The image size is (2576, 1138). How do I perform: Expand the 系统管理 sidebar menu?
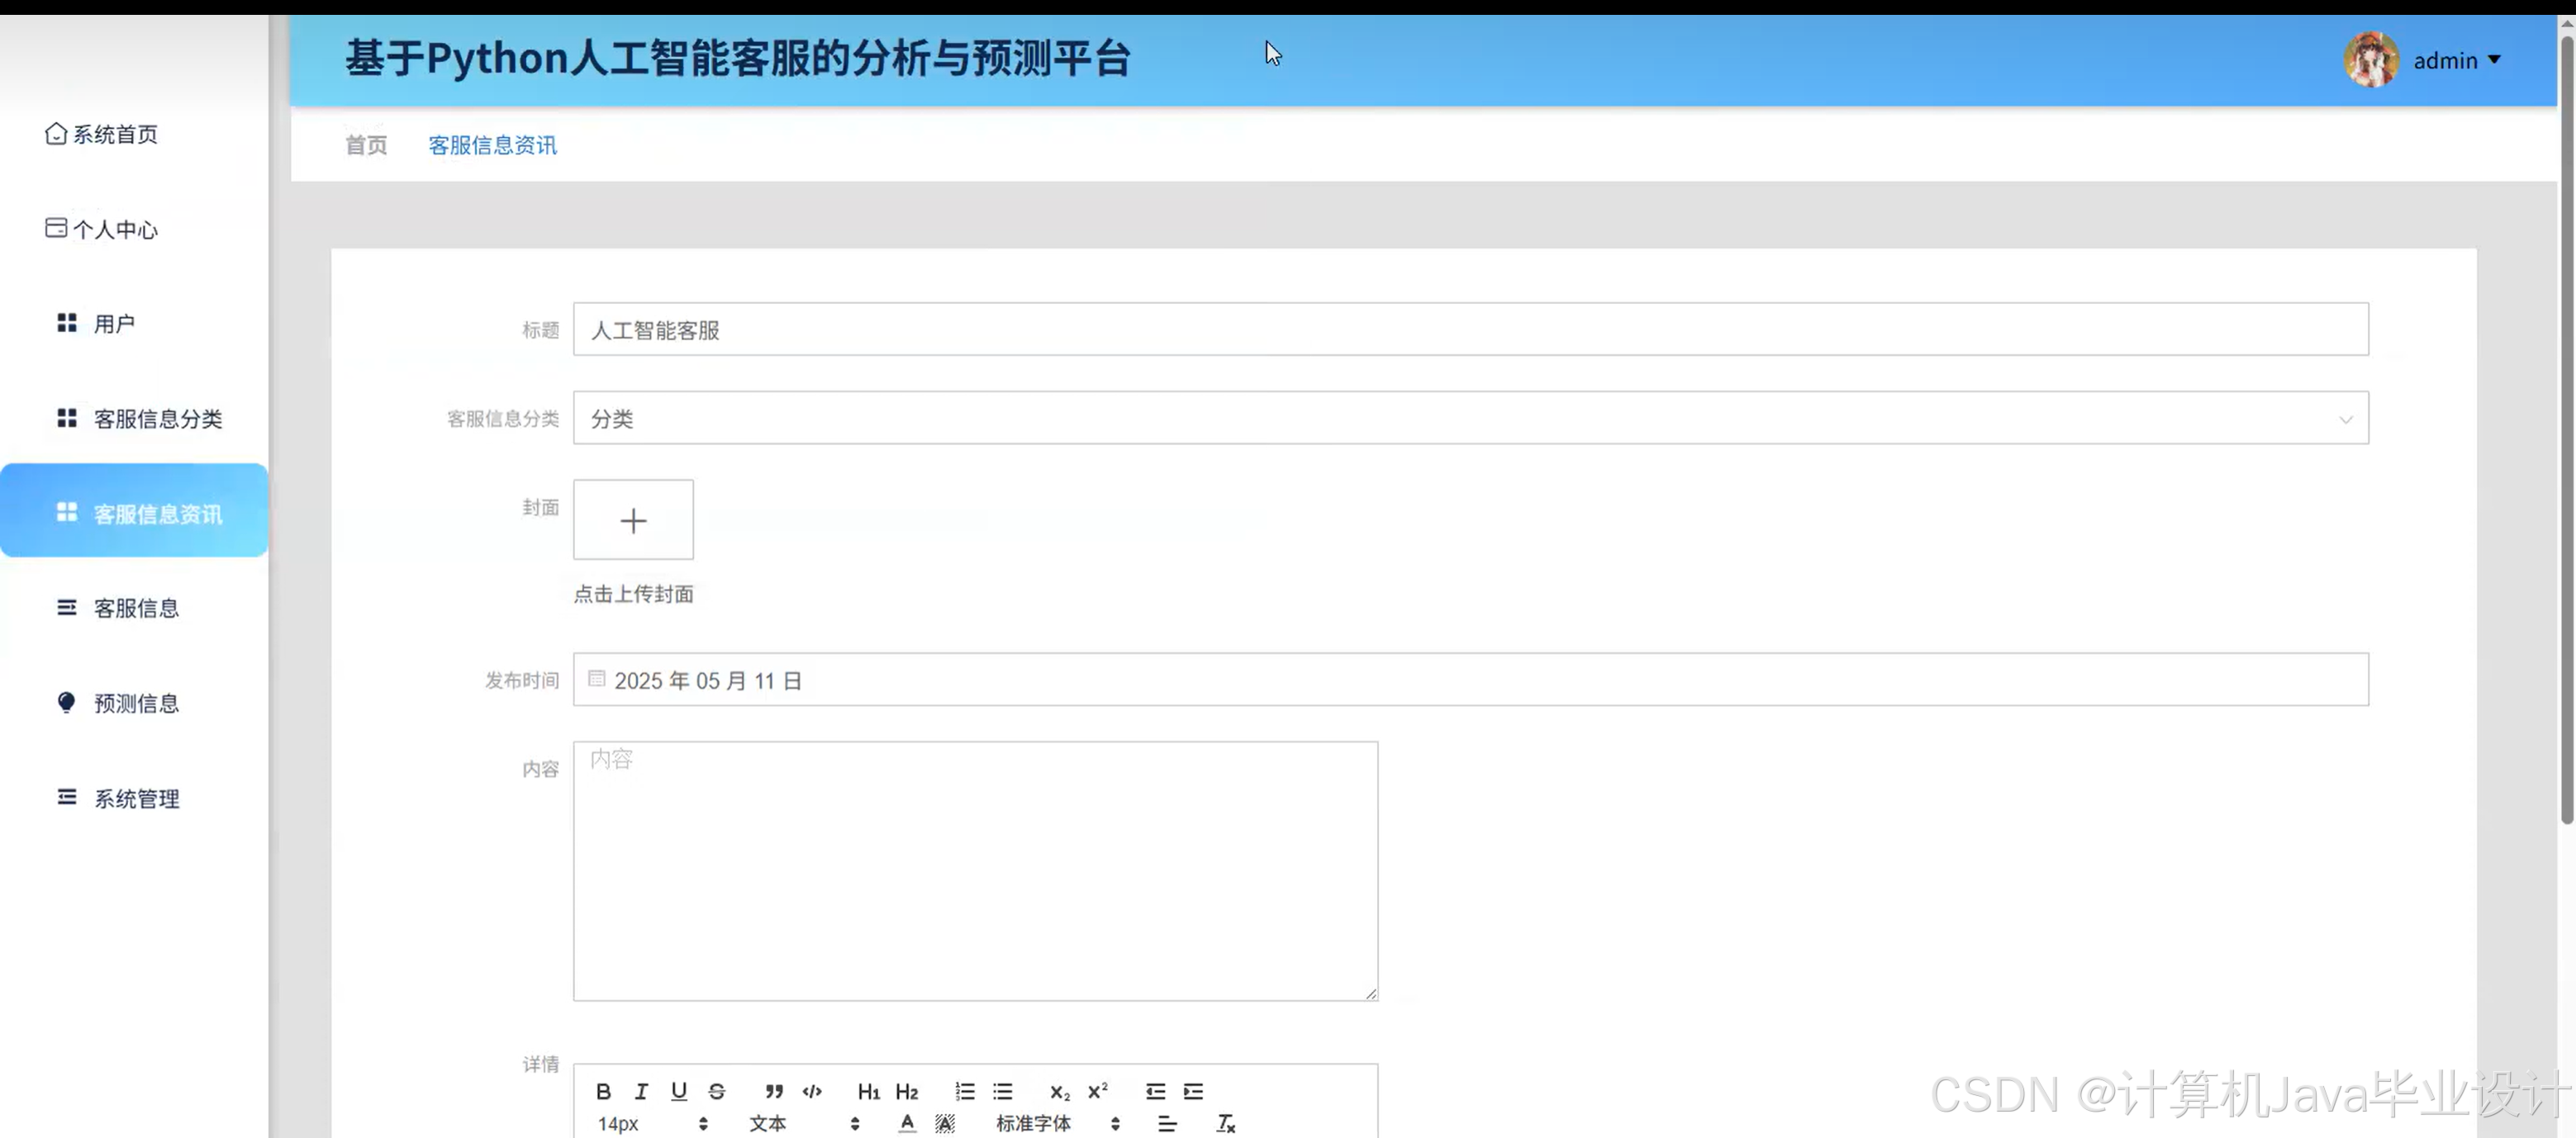click(x=118, y=798)
